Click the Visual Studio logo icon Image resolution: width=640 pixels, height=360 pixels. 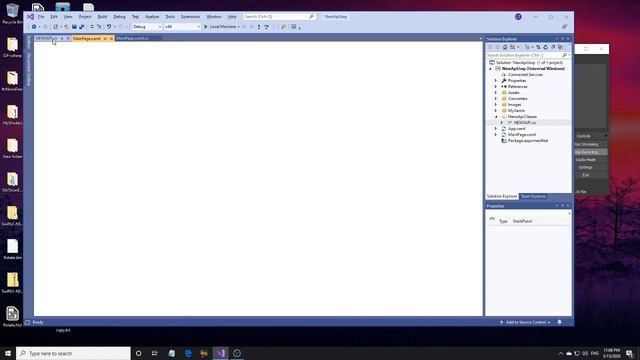pos(30,17)
